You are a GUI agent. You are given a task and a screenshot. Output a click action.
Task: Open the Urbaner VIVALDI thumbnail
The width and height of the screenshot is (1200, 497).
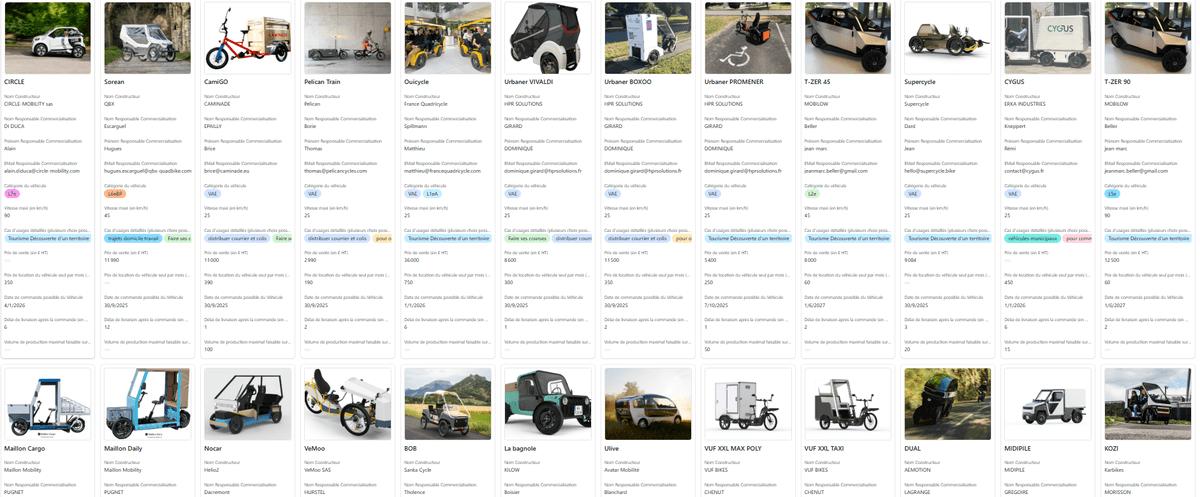(x=547, y=36)
